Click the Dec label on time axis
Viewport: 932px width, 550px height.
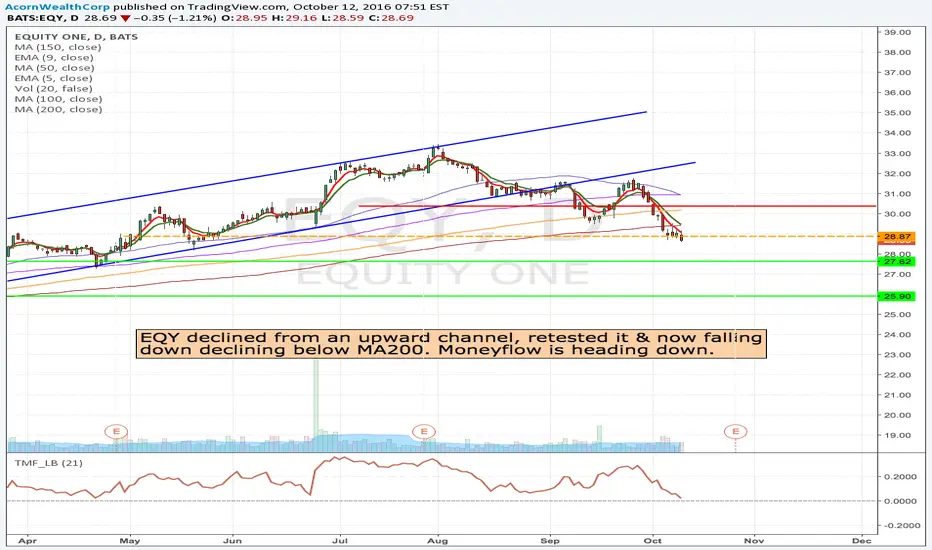coord(862,540)
